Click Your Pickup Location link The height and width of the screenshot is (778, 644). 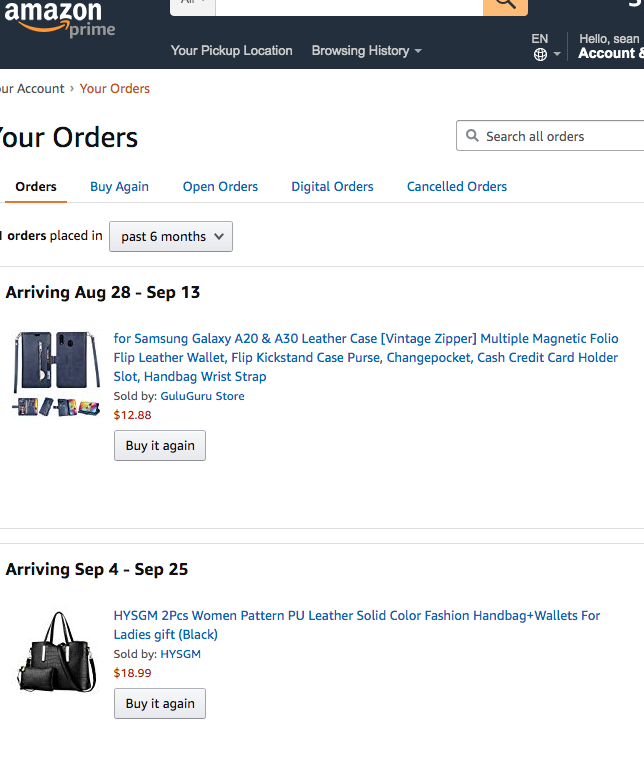pos(231,51)
